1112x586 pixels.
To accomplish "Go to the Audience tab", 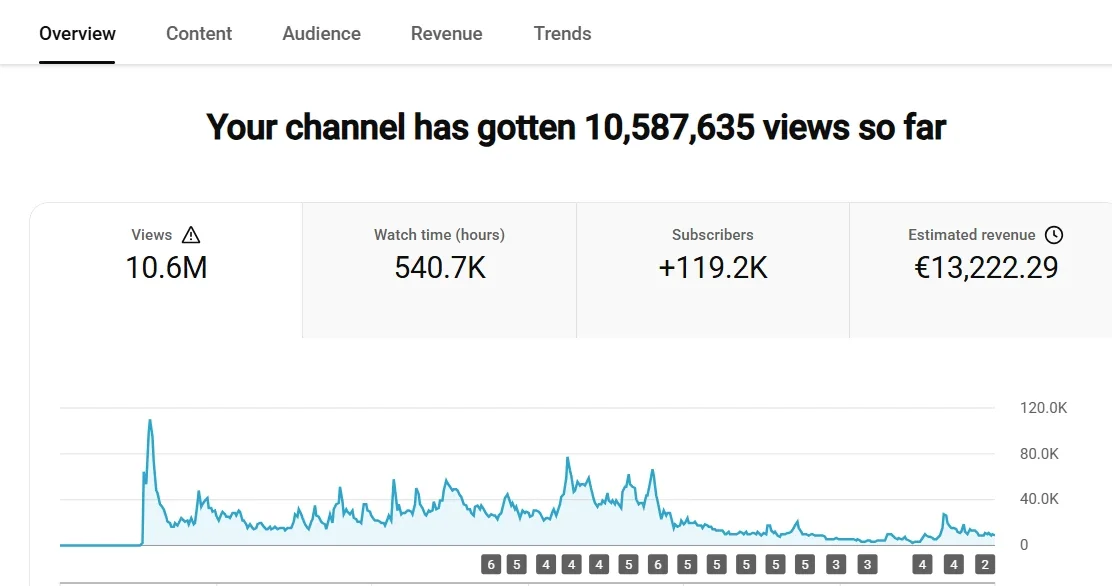I will point(321,33).
